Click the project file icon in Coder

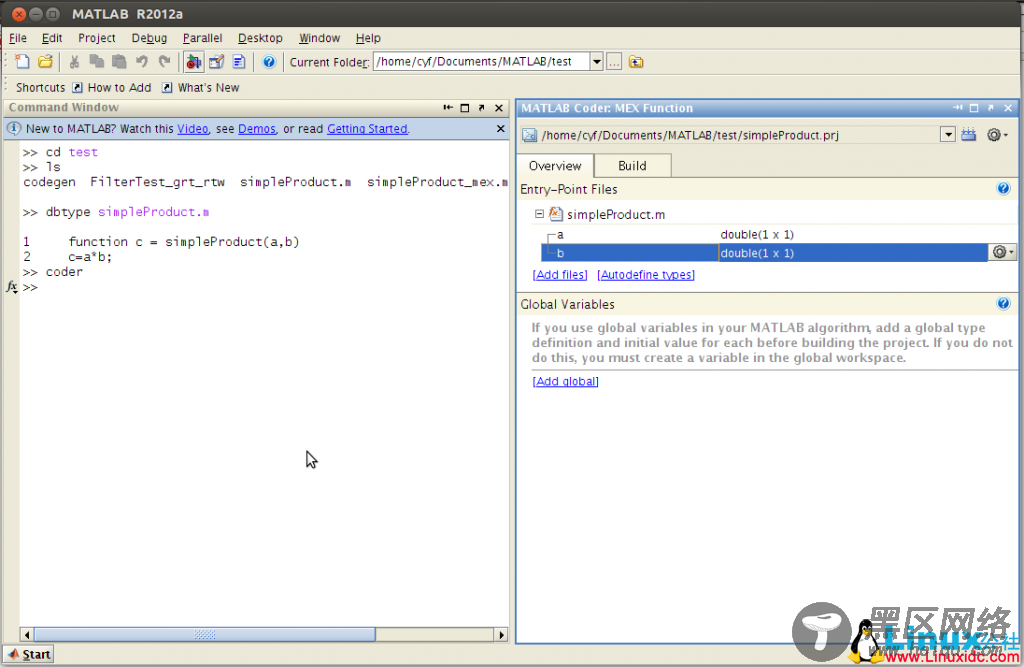coord(529,135)
